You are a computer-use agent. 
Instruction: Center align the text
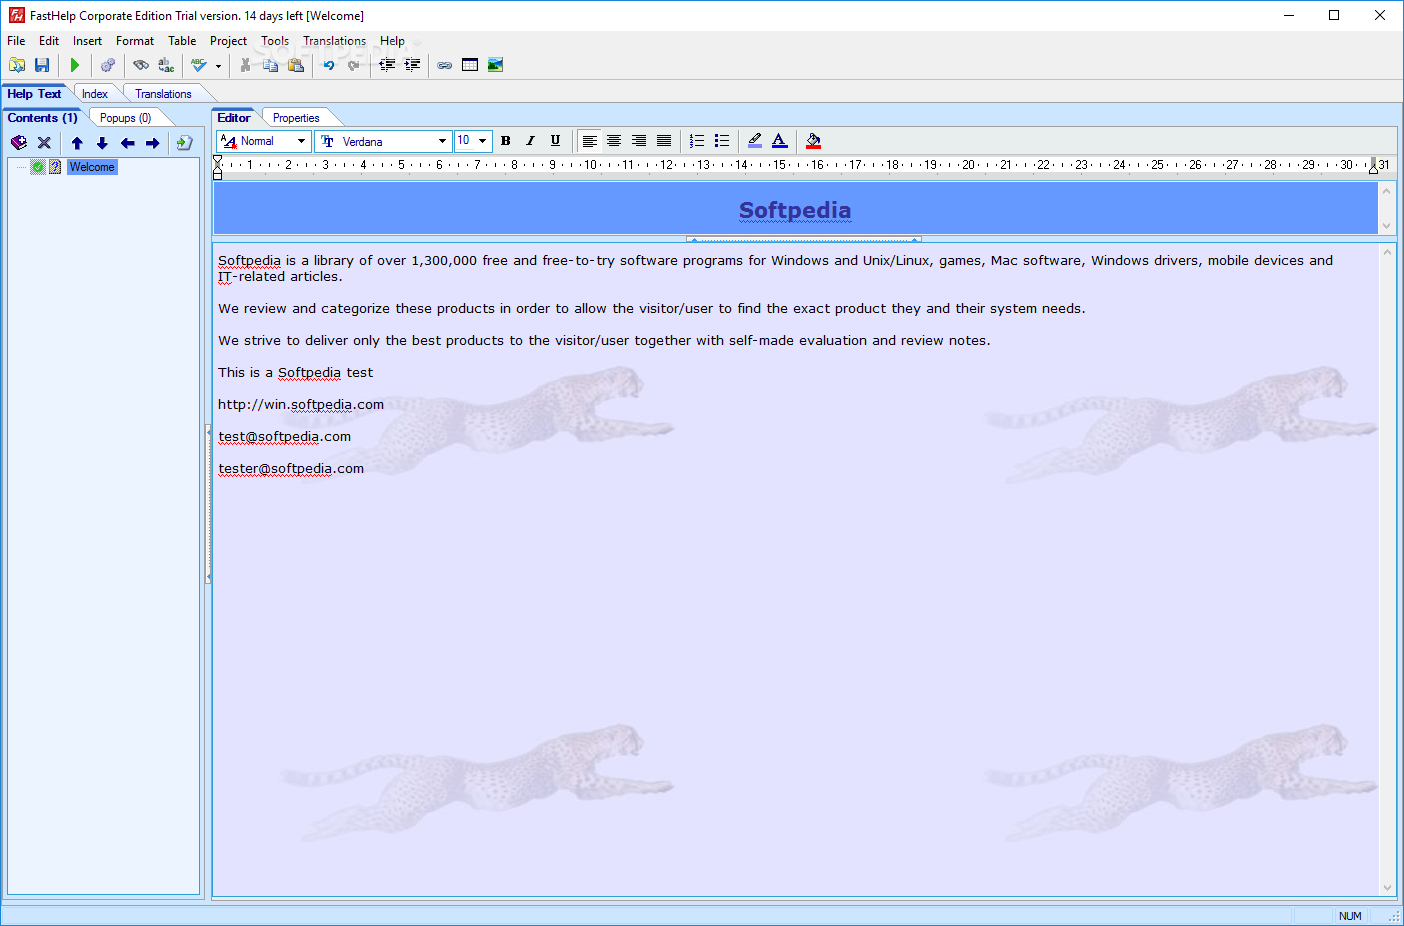[x=614, y=141]
